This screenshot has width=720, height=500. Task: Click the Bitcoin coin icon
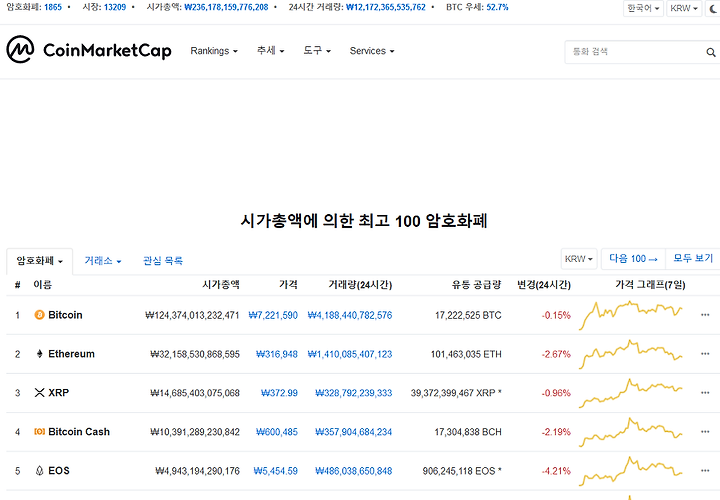point(39,315)
